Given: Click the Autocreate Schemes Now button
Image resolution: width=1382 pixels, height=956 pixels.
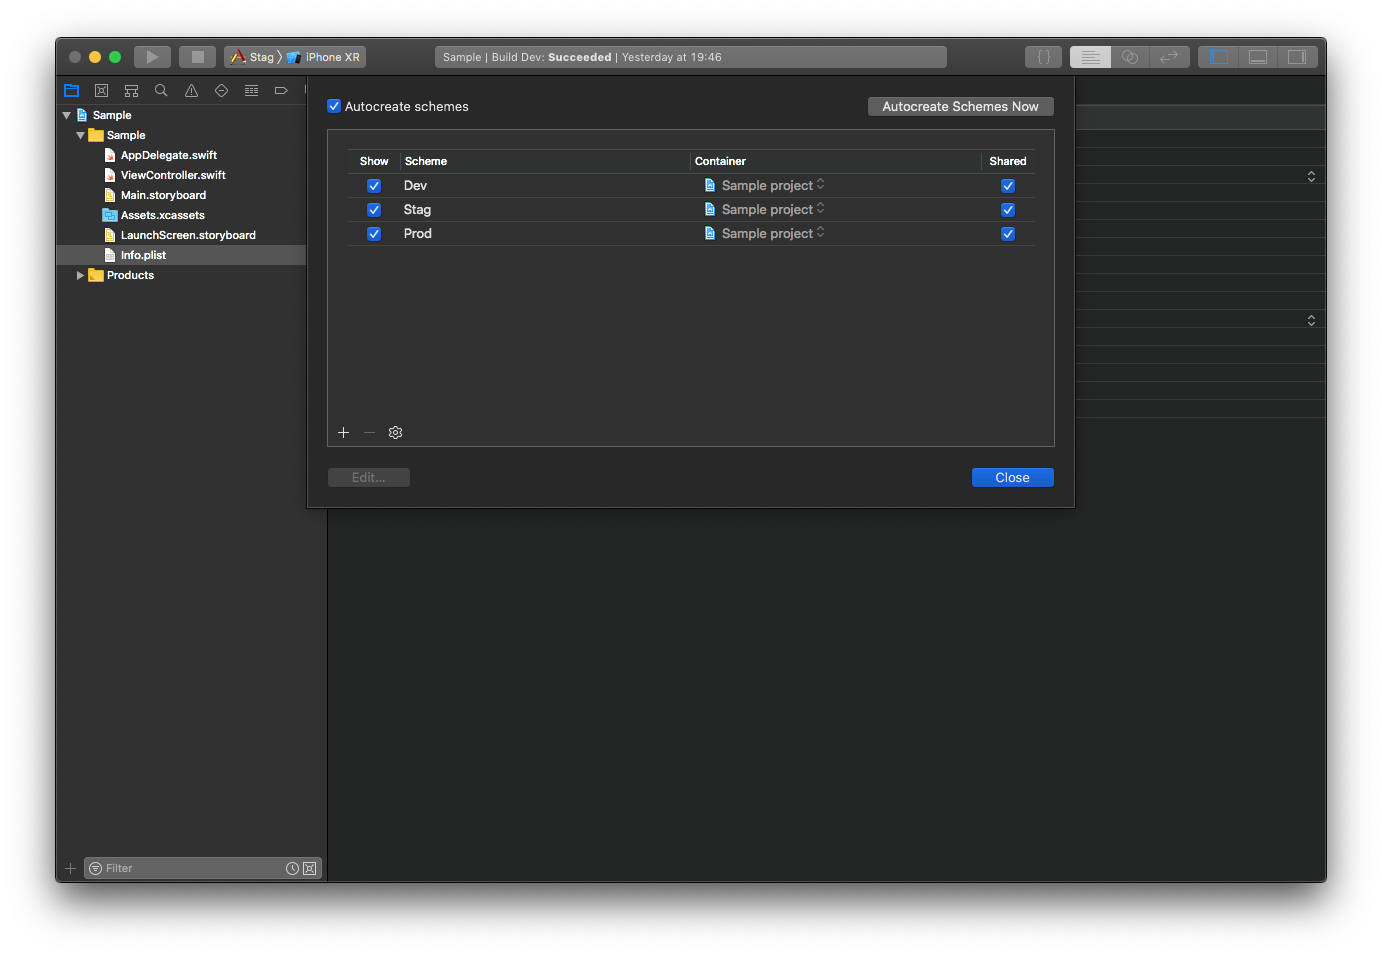Looking at the screenshot, I should (x=960, y=106).
